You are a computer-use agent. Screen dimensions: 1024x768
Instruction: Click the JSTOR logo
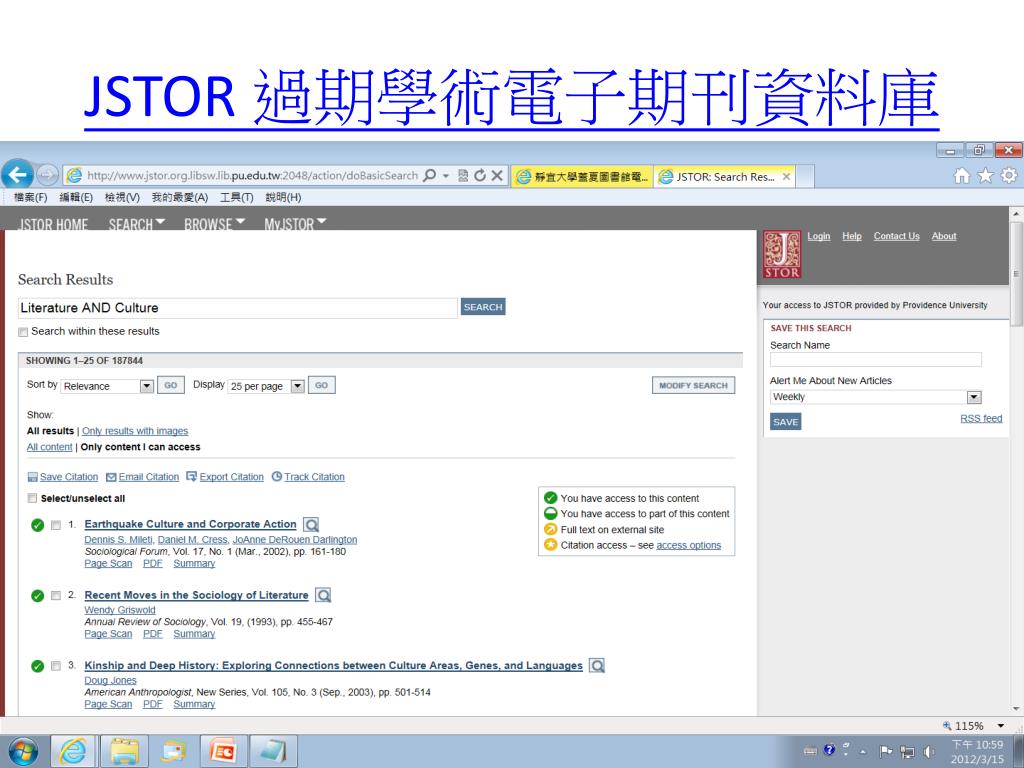pos(782,255)
